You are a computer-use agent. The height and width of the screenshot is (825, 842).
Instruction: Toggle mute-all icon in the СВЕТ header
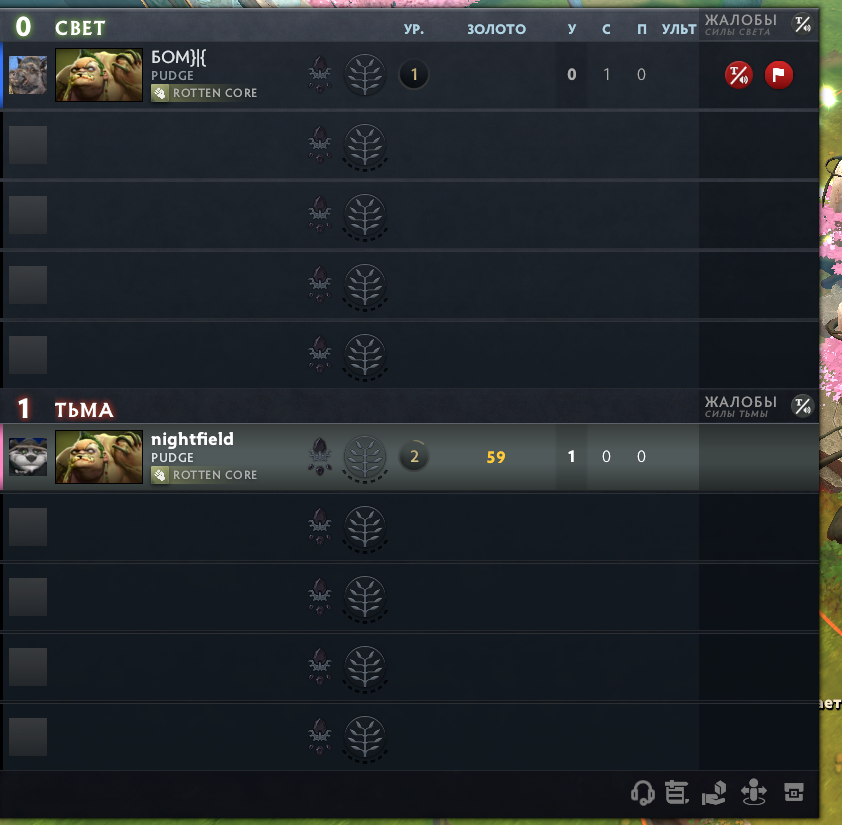click(803, 24)
